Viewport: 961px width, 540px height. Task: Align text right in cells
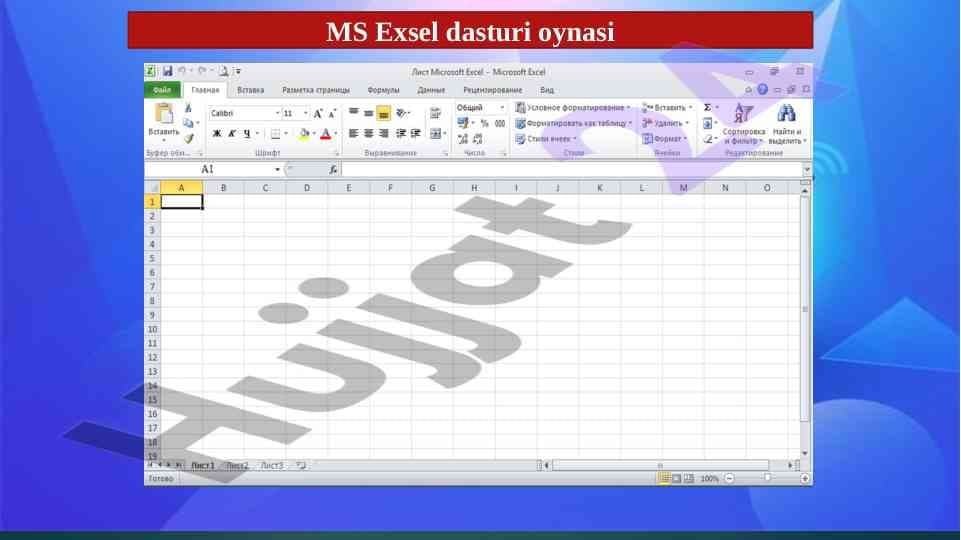pos(384,133)
